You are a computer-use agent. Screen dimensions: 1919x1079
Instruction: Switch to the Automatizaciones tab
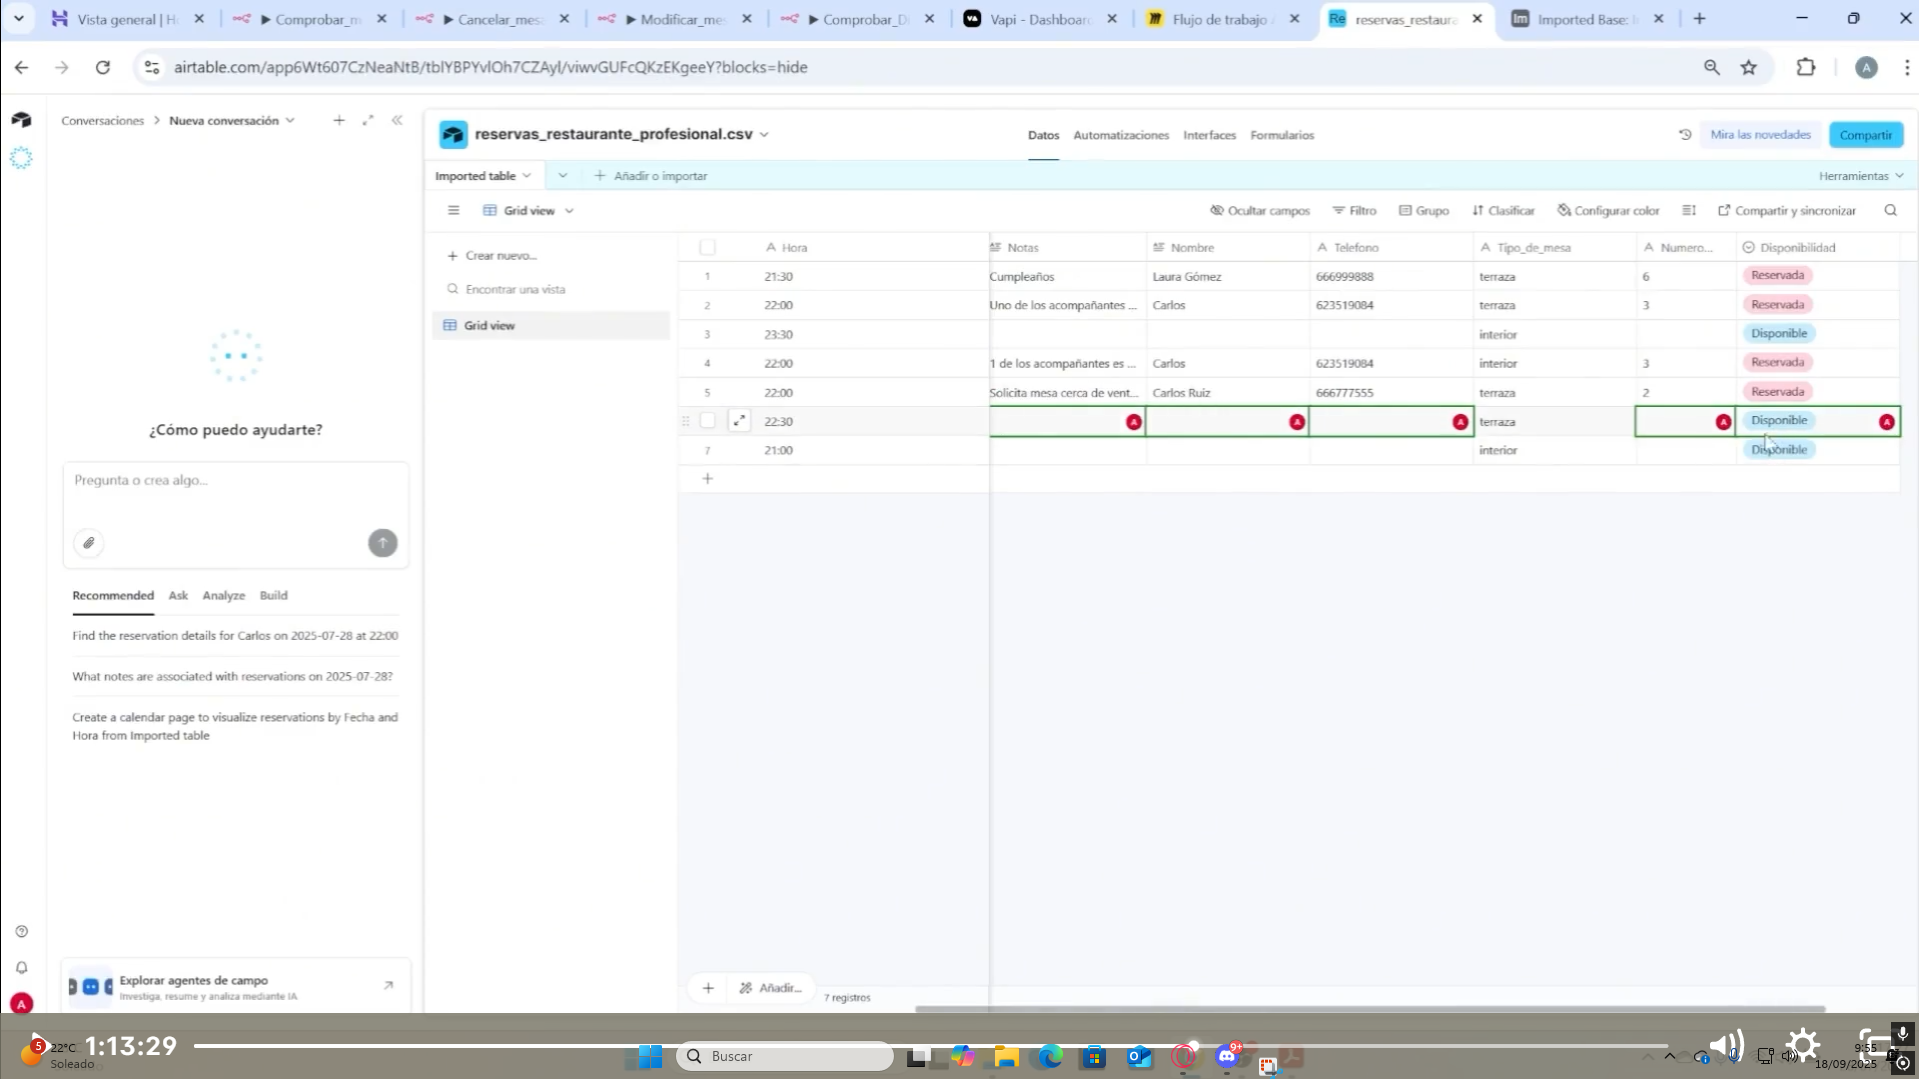[x=1120, y=135]
